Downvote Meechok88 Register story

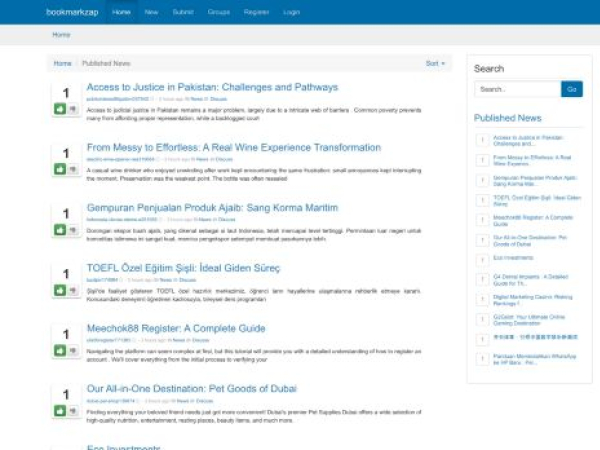pyautogui.click(x=73, y=350)
